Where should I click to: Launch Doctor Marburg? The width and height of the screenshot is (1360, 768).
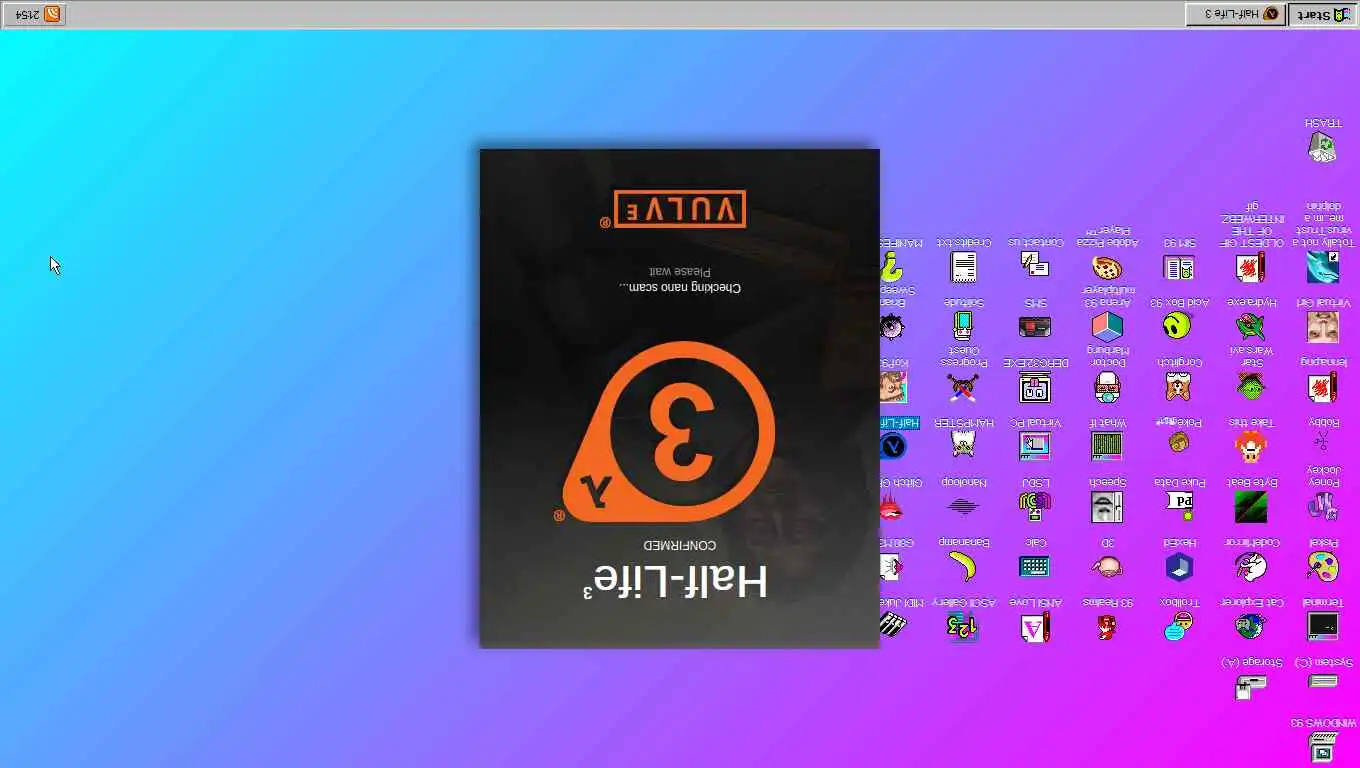1106,386
